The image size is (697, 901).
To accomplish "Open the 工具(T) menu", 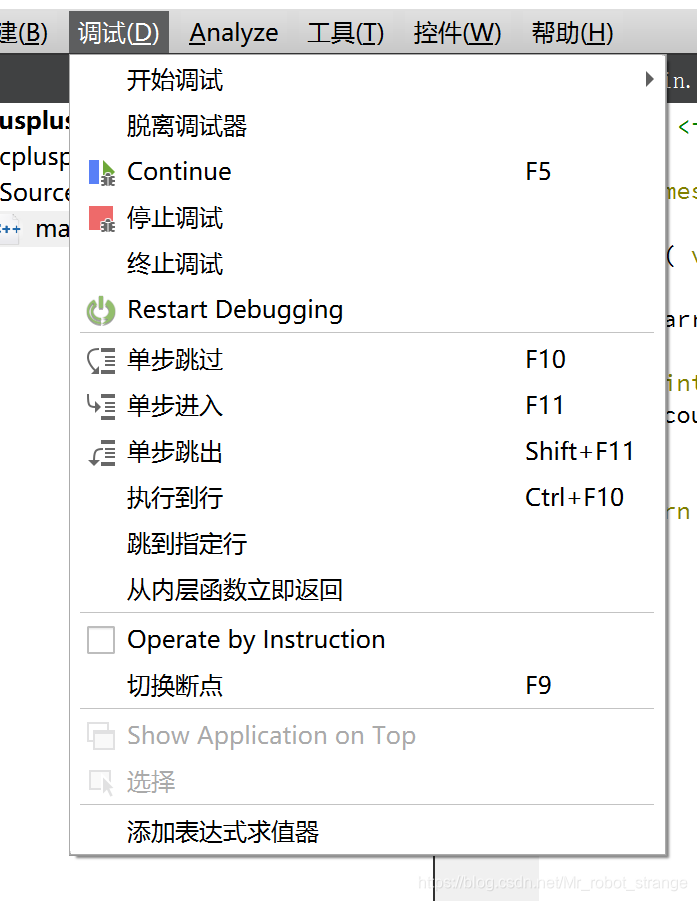I will point(346,33).
